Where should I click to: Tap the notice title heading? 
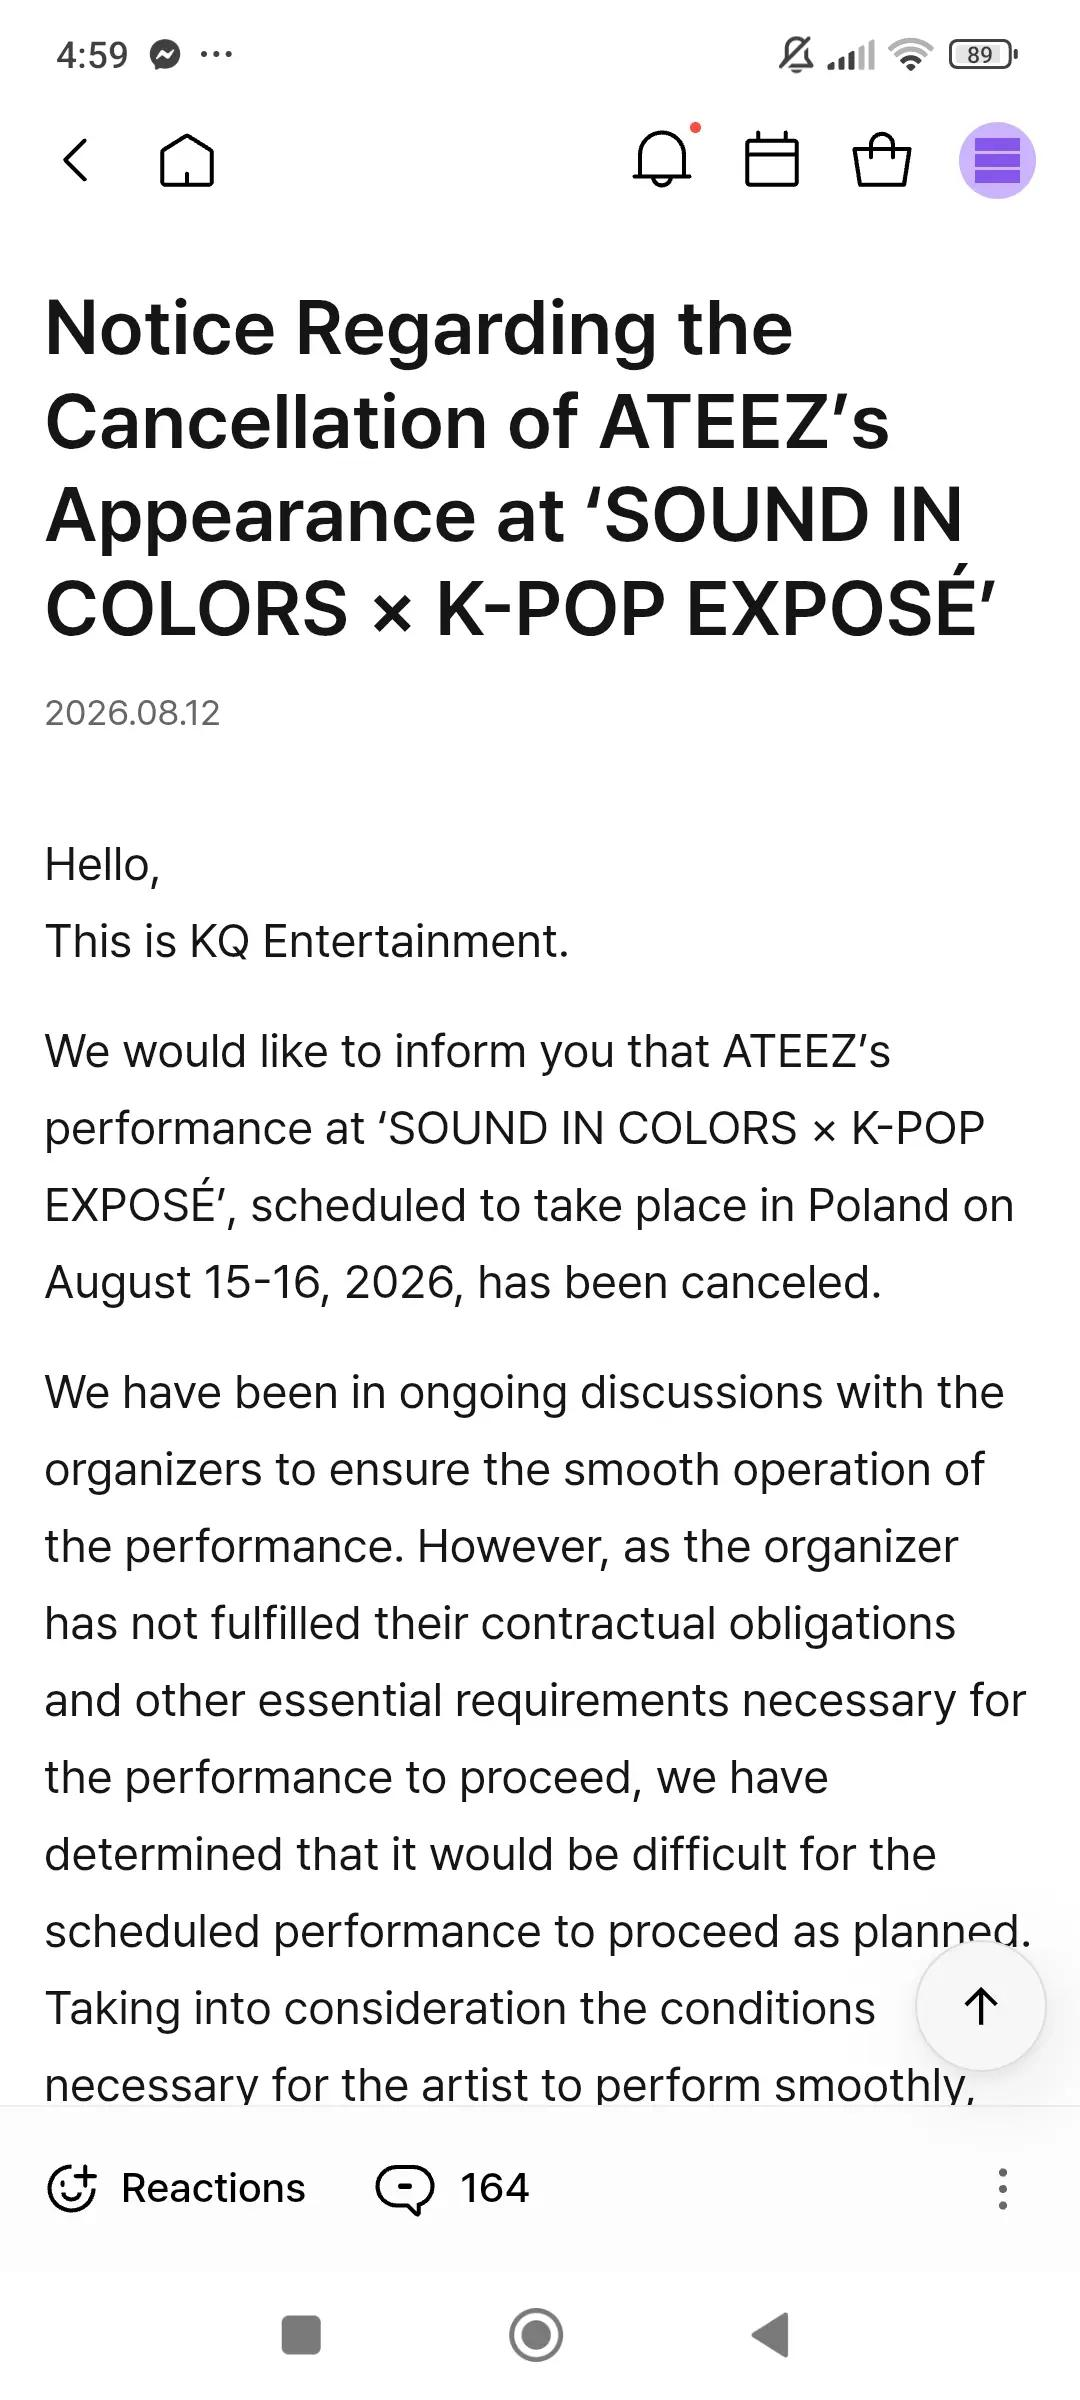[x=520, y=468]
